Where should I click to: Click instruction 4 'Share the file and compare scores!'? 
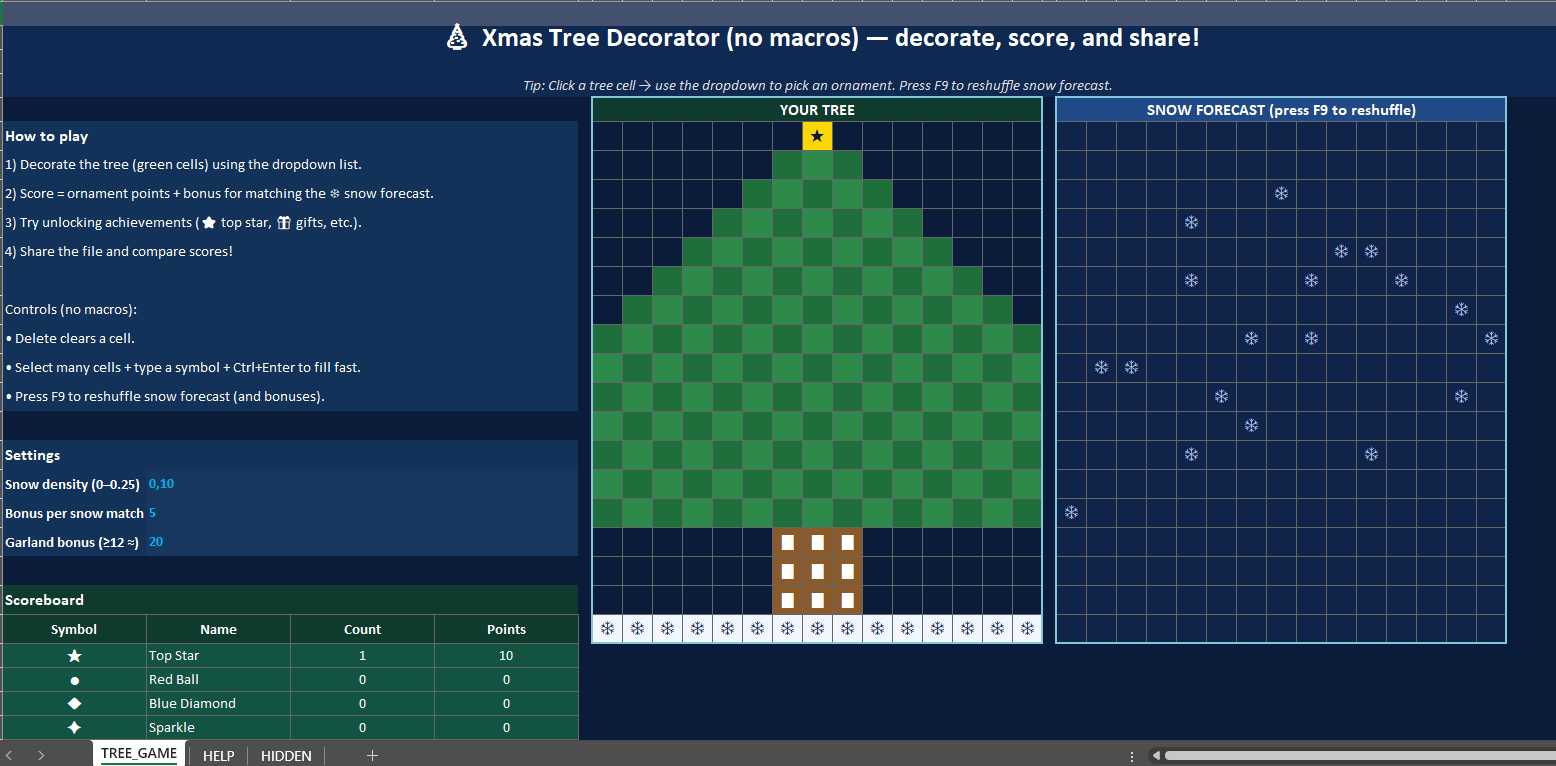[119, 252]
